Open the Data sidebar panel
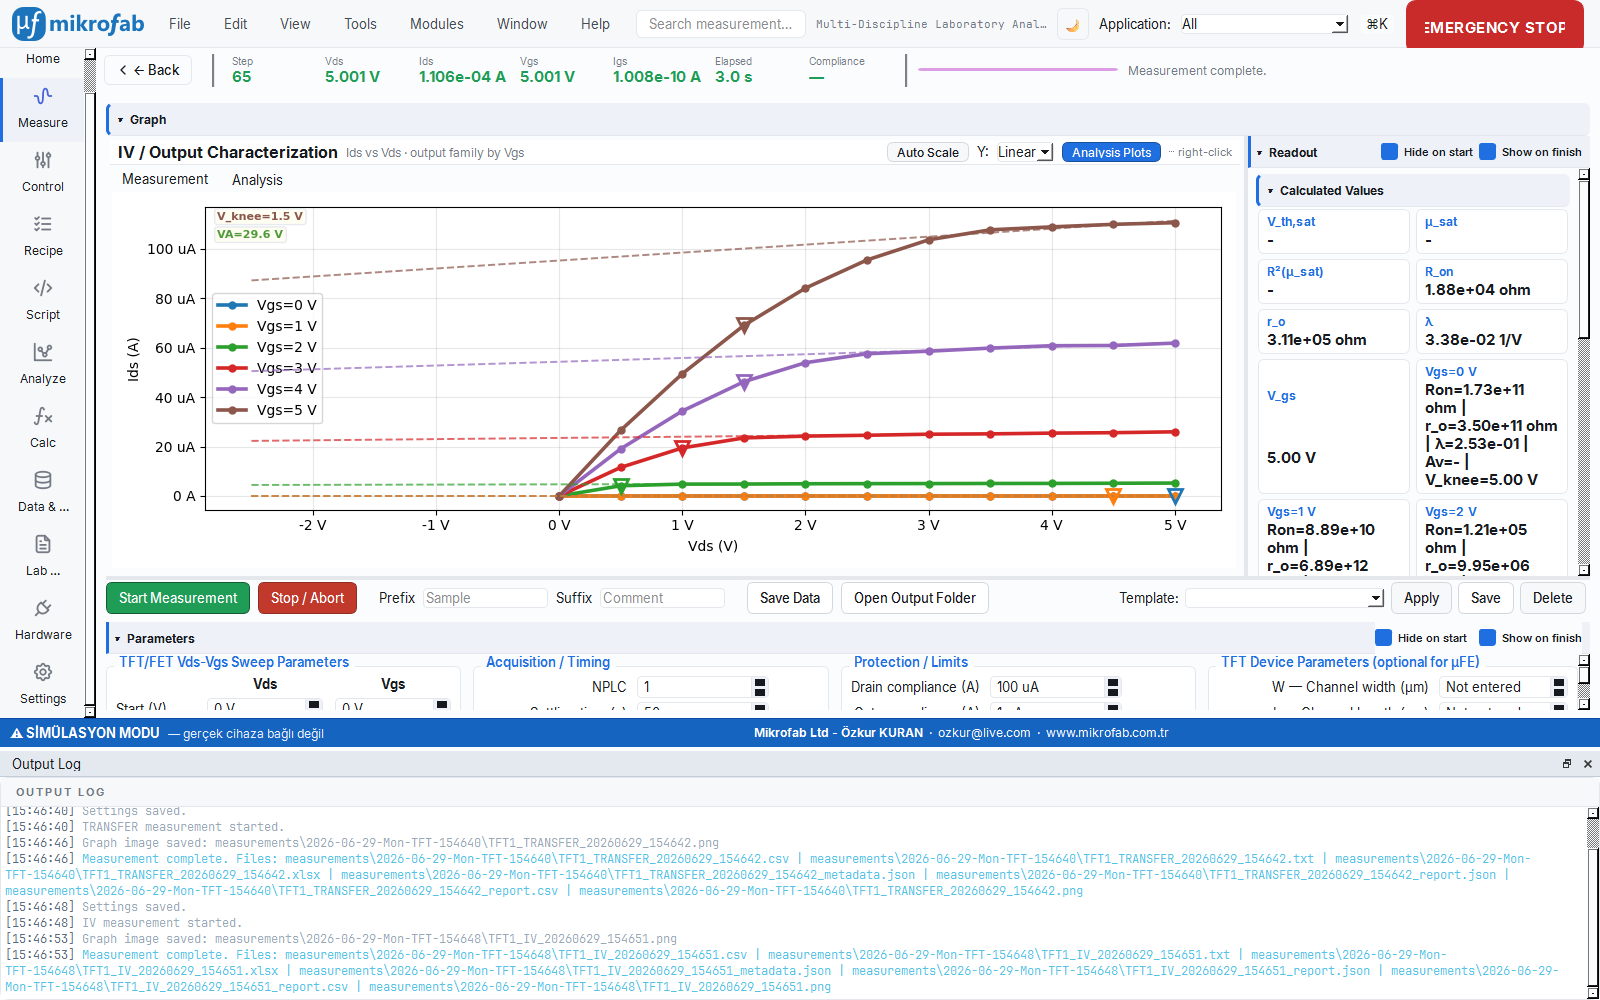The height and width of the screenshot is (1000, 1600). (x=43, y=493)
